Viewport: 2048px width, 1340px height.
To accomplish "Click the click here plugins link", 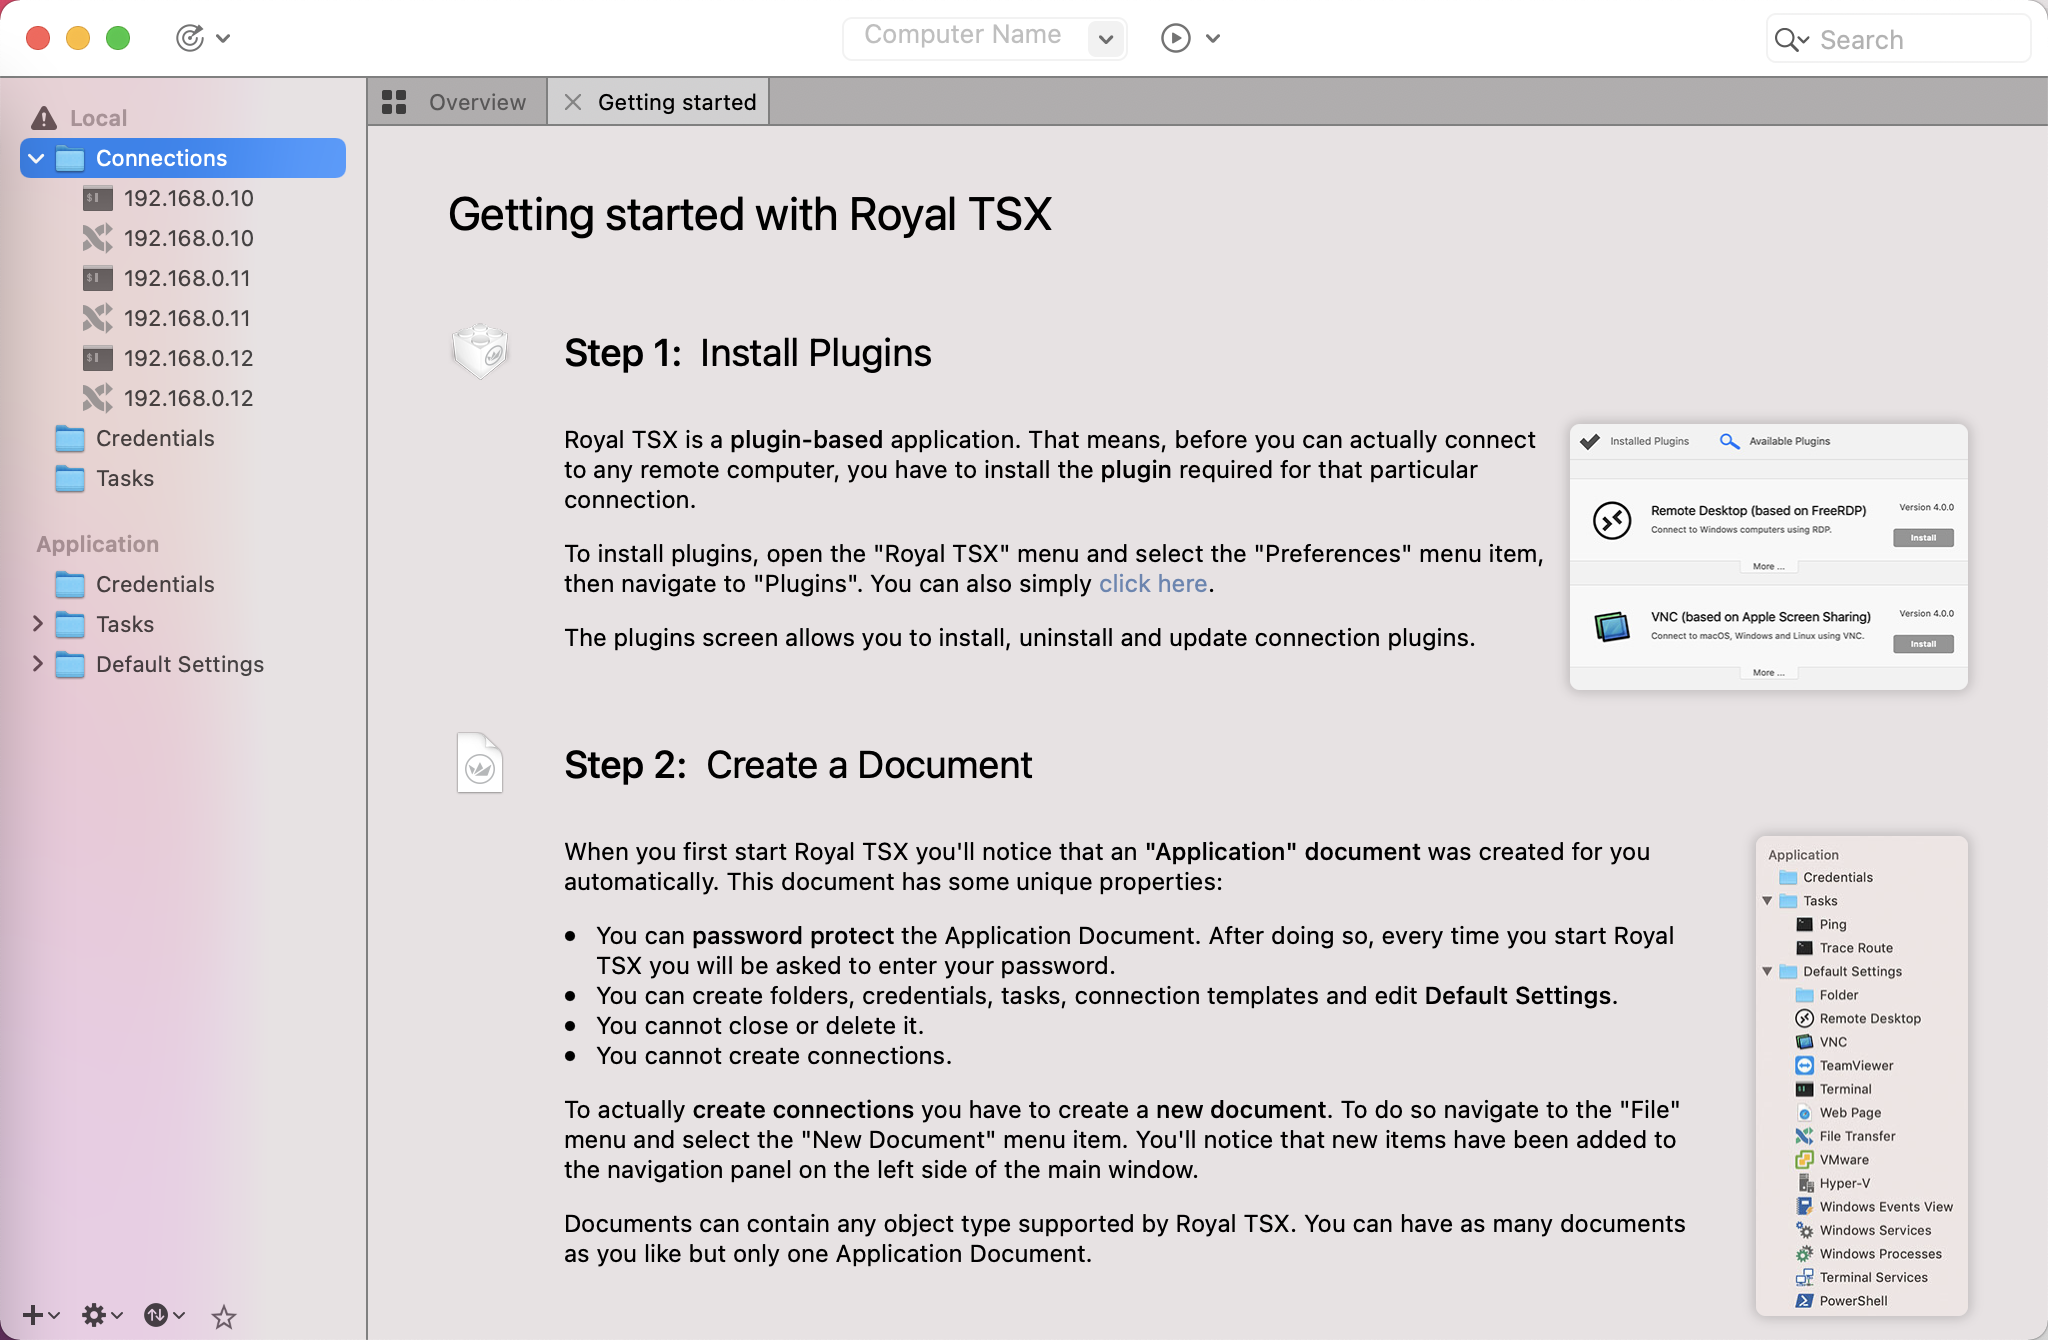I will point(1152,584).
